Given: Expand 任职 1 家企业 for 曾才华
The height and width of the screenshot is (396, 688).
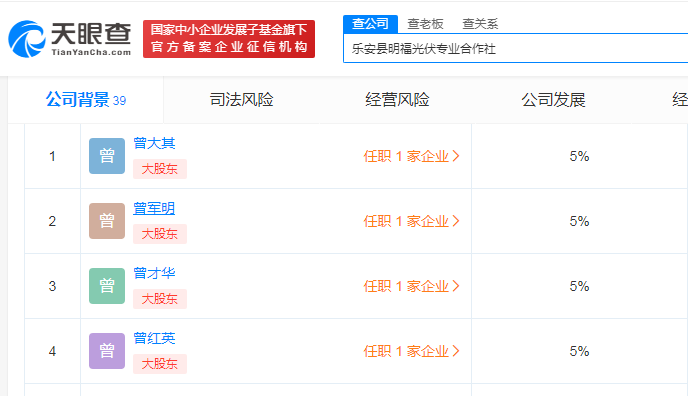Looking at the screenshot, I should click(x=411, y=286).
